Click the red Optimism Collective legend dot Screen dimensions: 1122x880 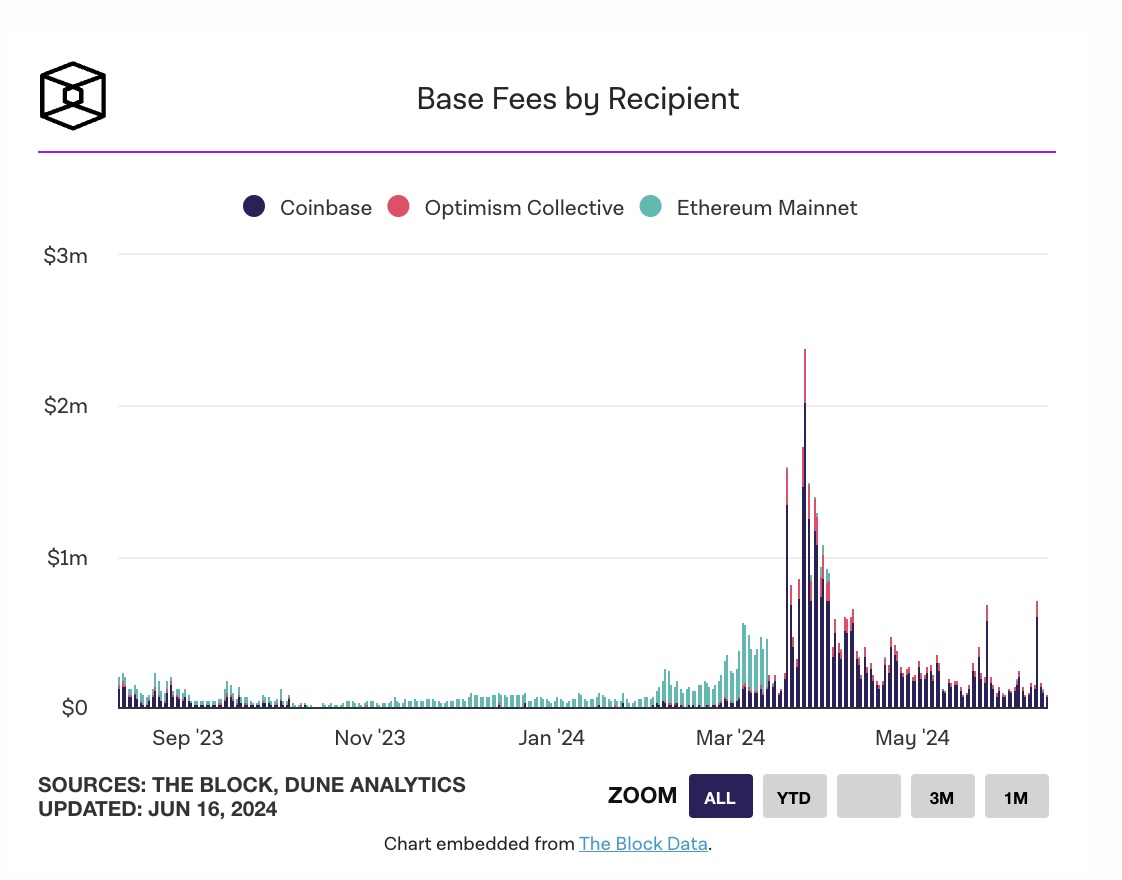click(399, 206)
